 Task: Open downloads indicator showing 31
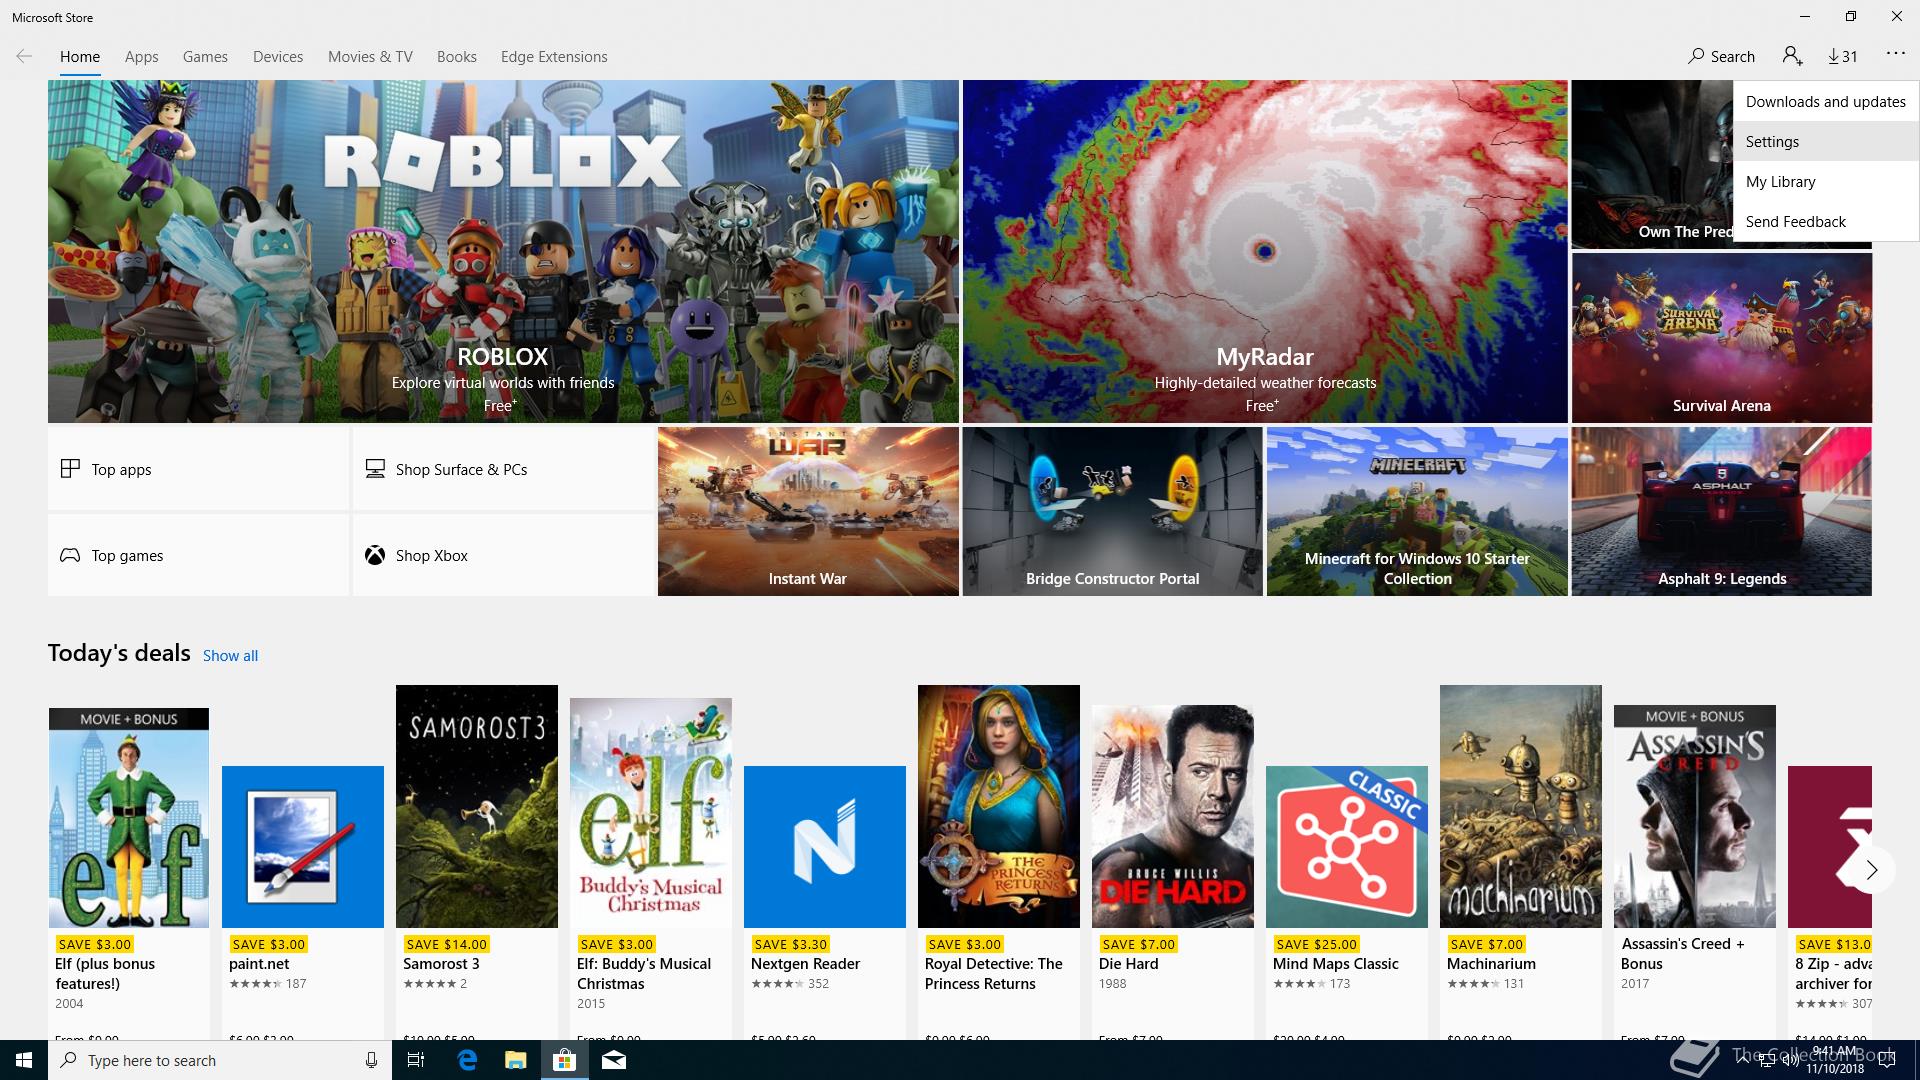[1843, 56]
